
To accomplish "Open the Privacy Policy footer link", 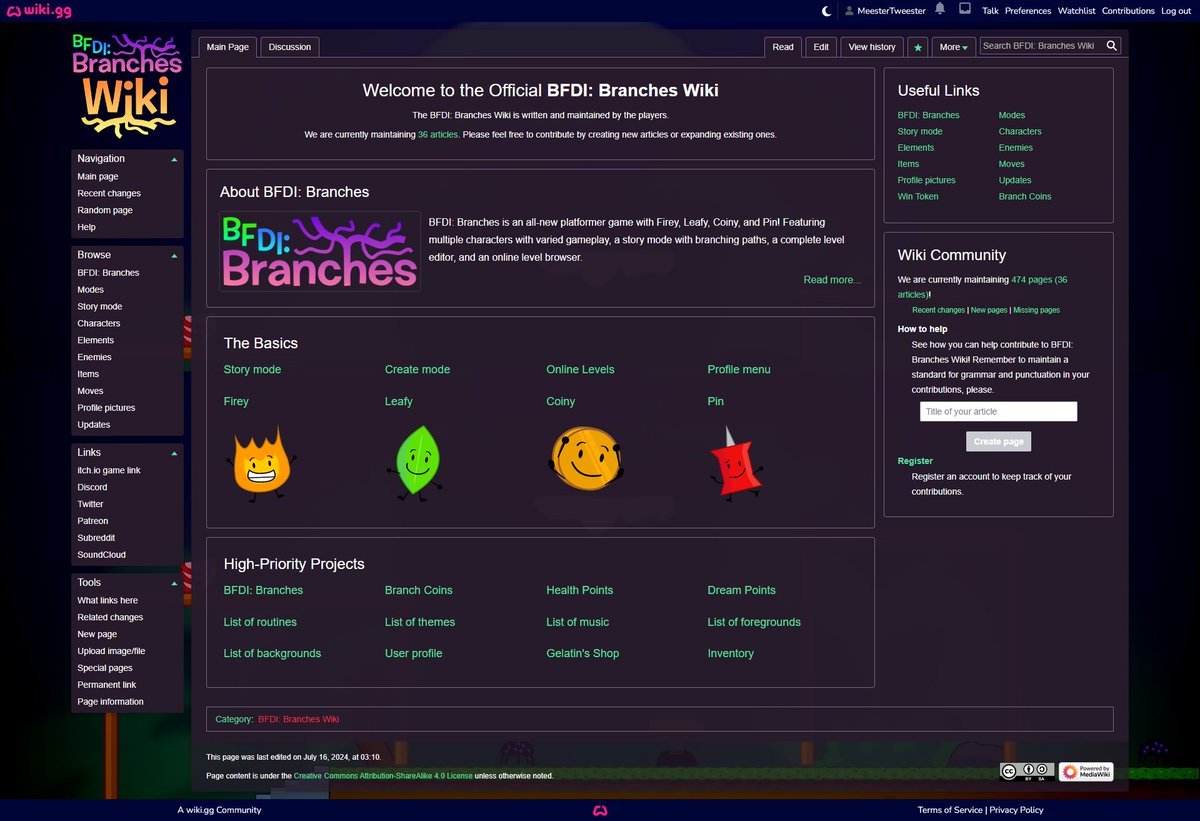I will (1016, 810).
